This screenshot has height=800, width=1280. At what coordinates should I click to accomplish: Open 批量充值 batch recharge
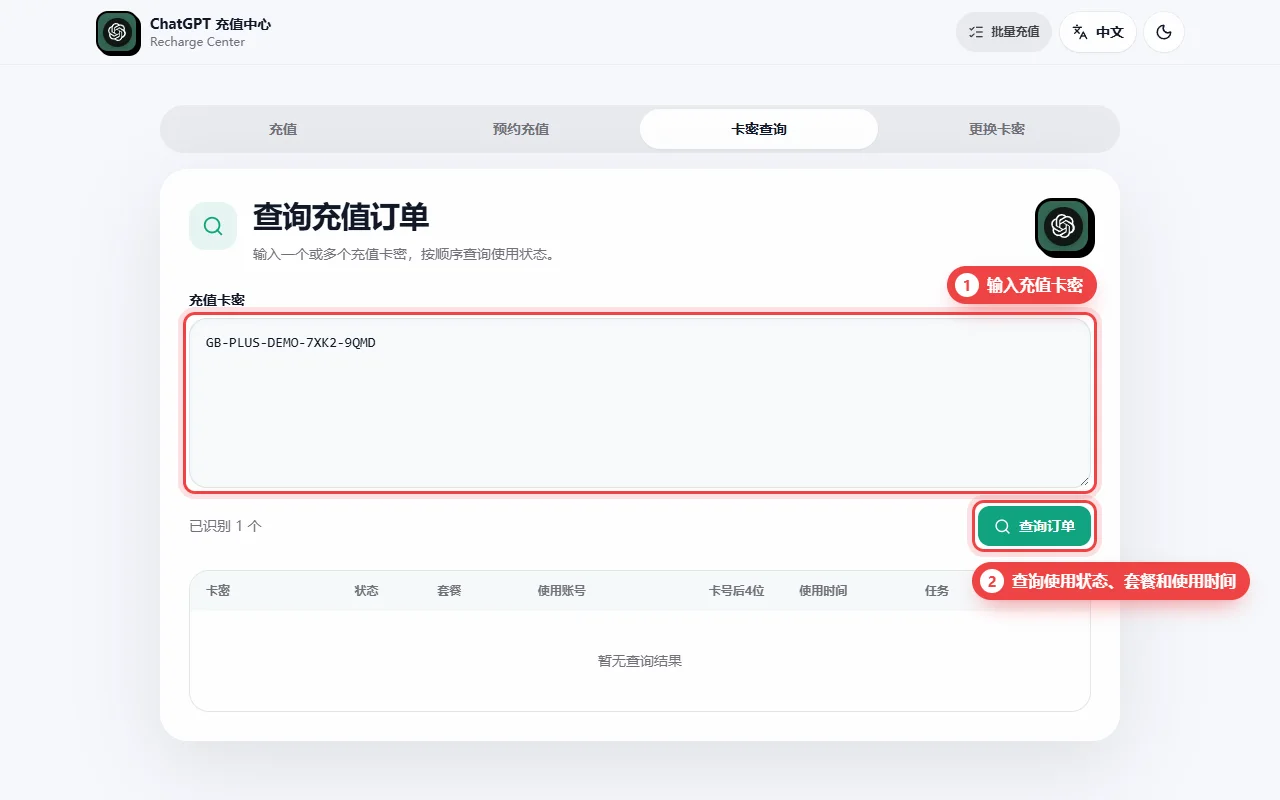click(x=1004, y=32)
